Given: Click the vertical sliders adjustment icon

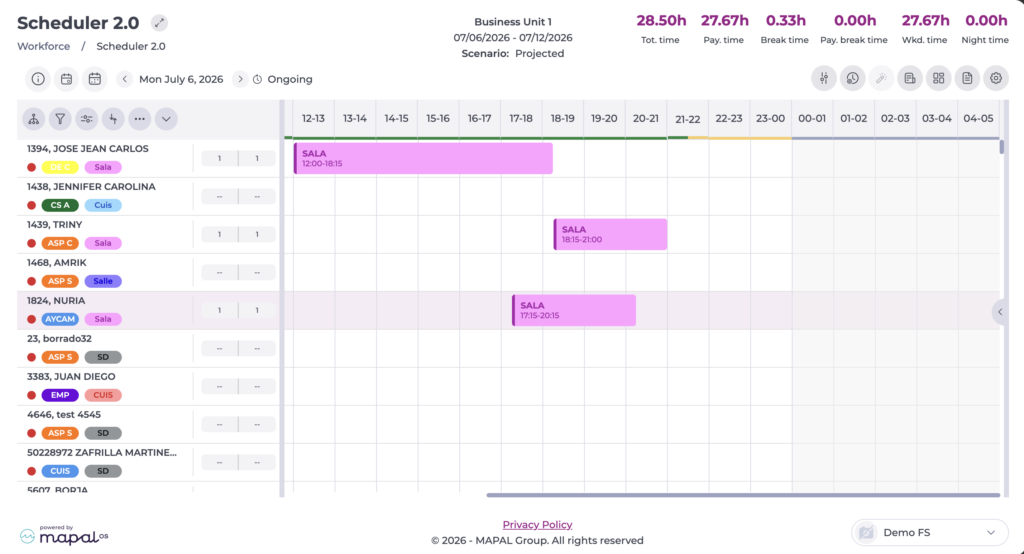Looking at the screenshot, I should point(824,78).
